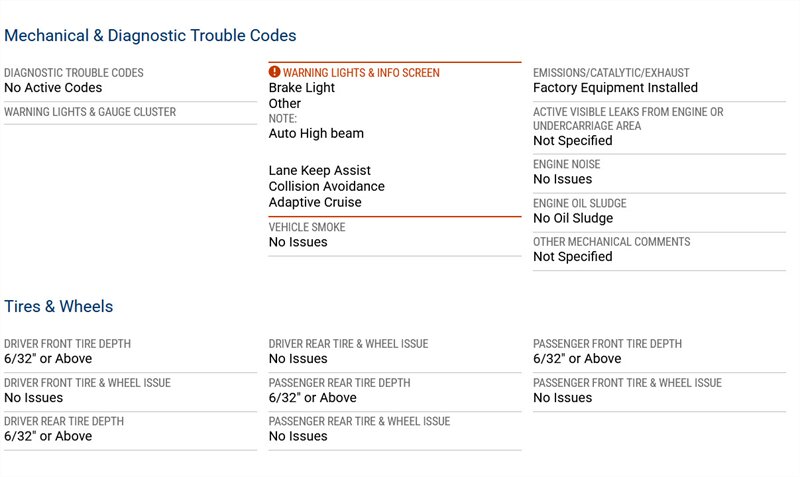Click the warning alert icon beside Warning Lights

[x=275, y=73]
